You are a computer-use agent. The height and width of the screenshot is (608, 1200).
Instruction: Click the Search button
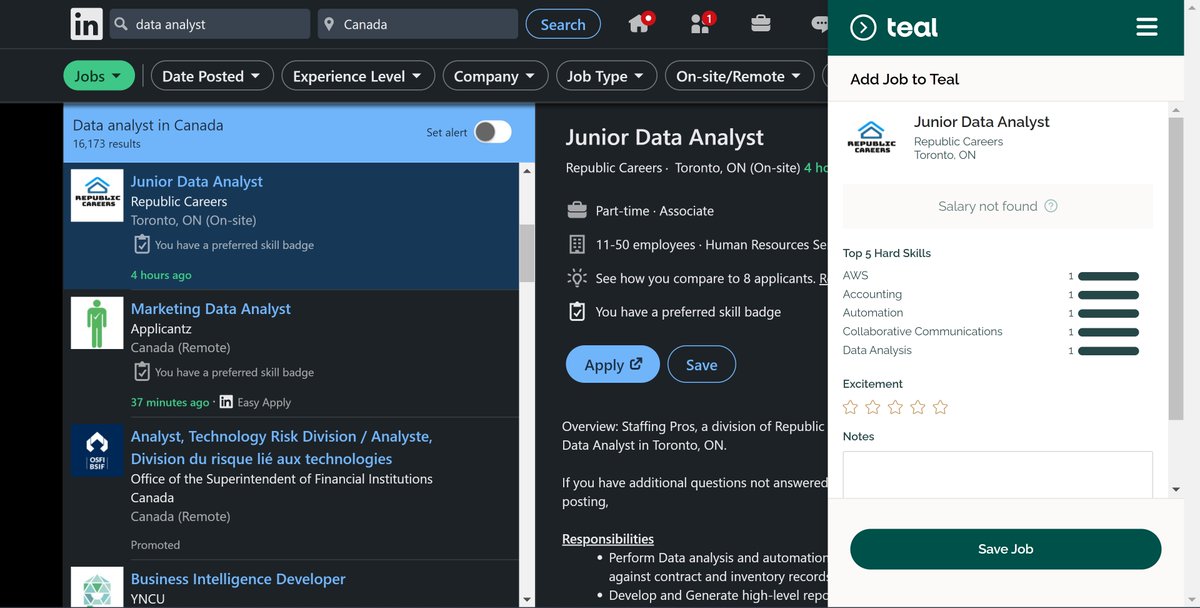click(x=563, y=24)
